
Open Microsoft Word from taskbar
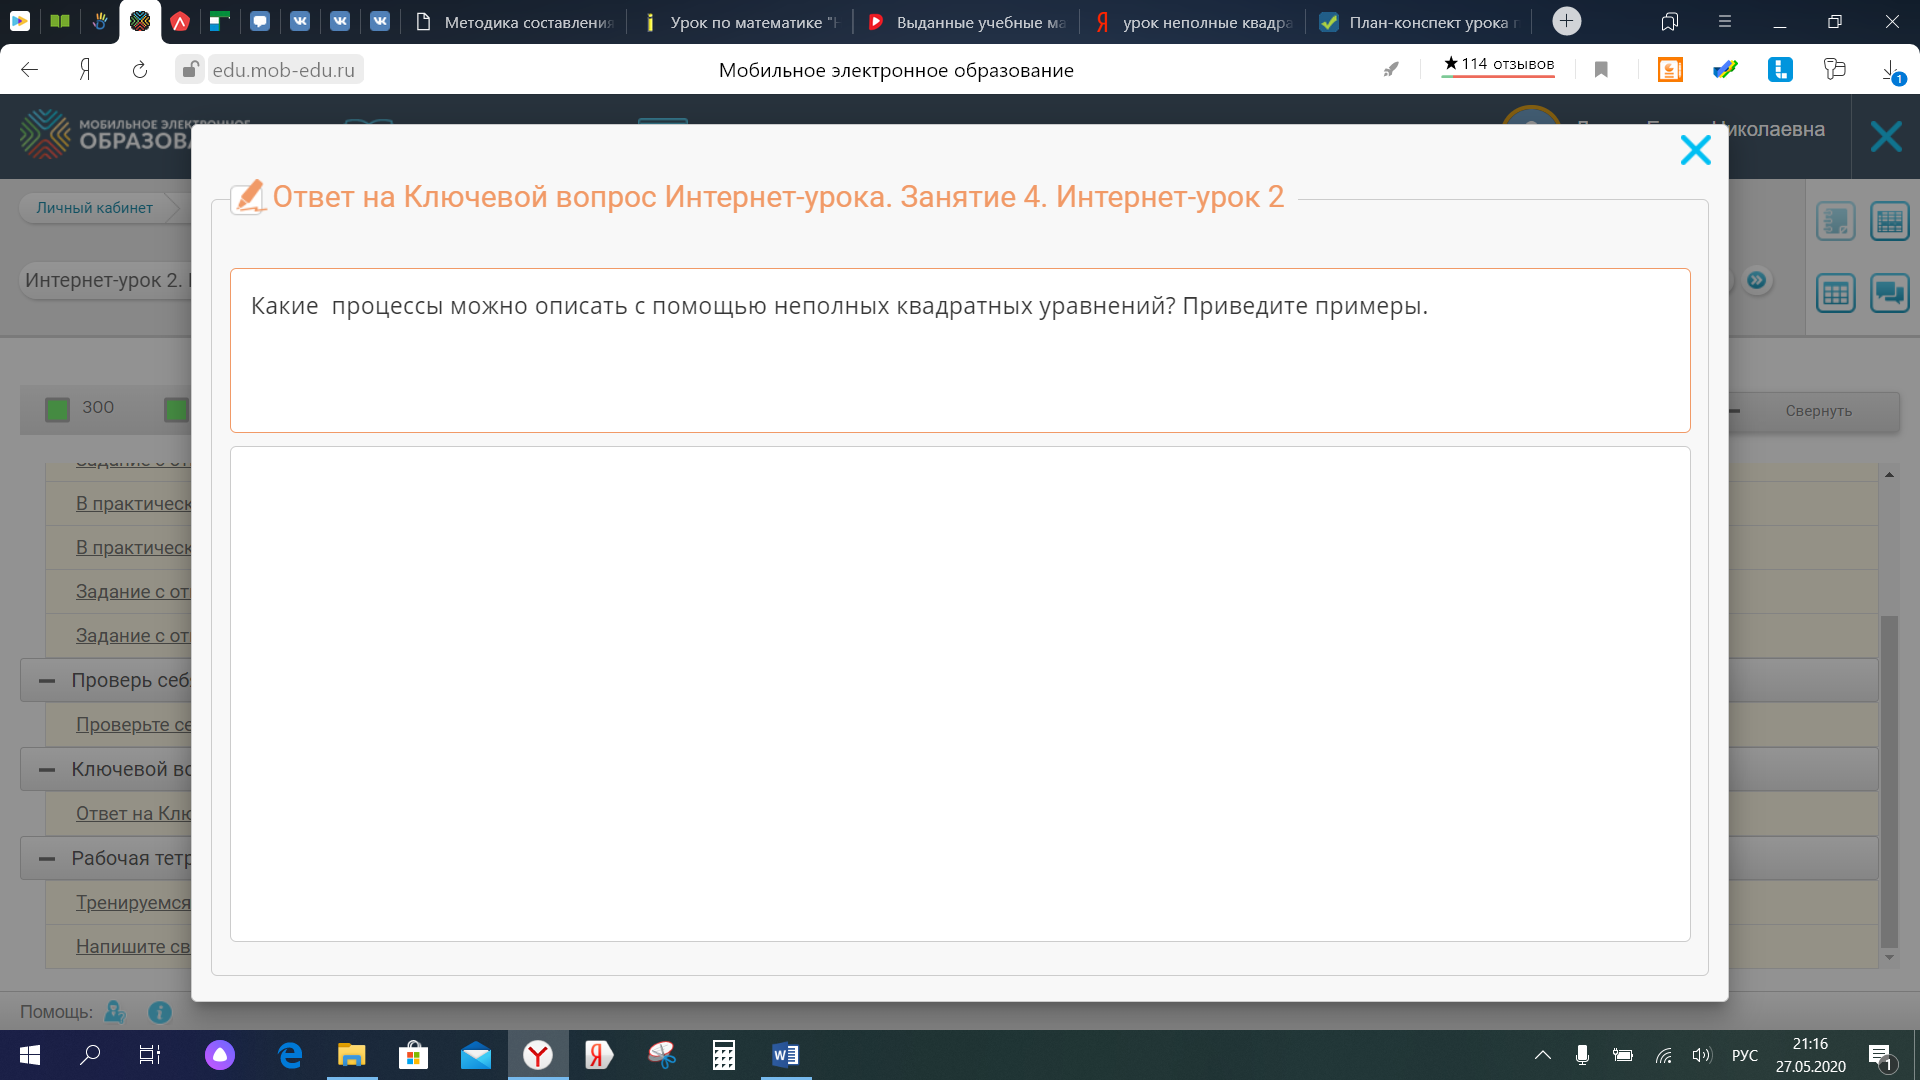[785, 1055]
